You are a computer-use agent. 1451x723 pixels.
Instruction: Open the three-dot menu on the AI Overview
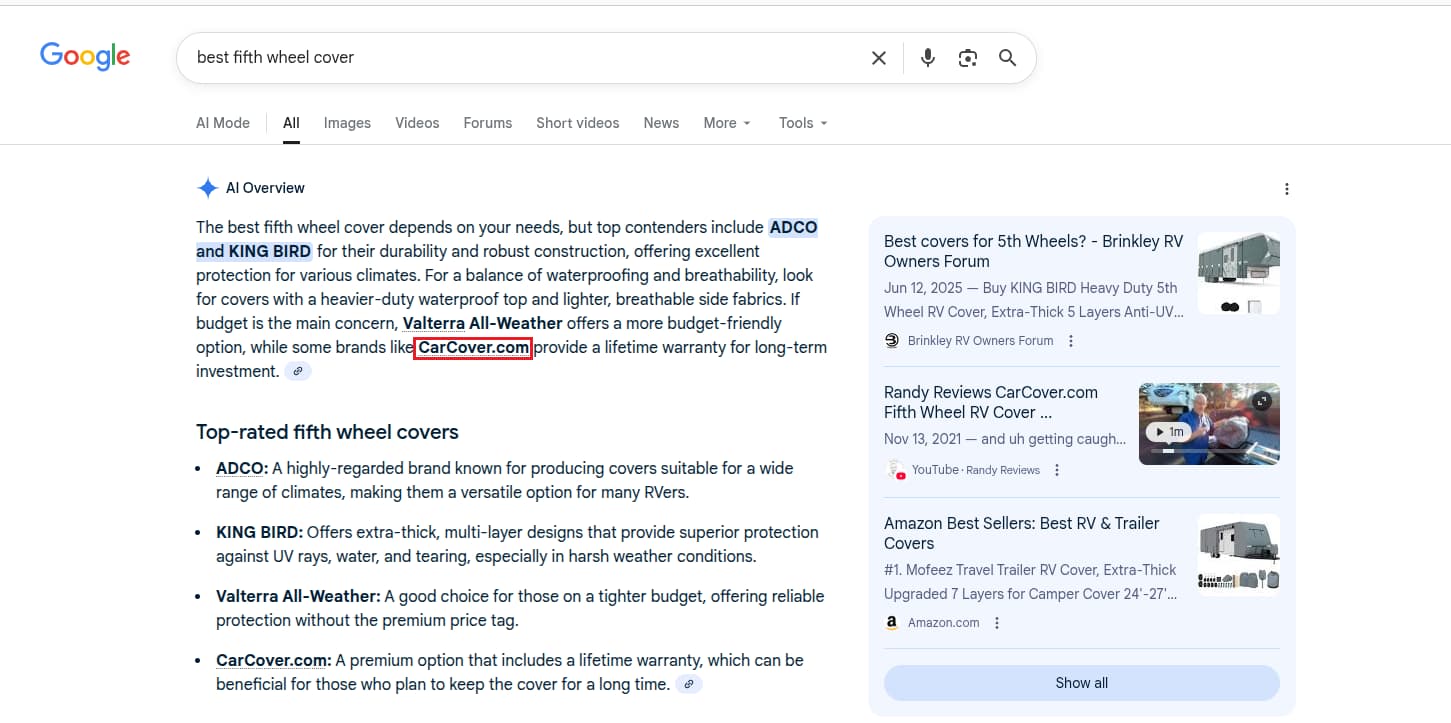click(x=1287, y=188)
